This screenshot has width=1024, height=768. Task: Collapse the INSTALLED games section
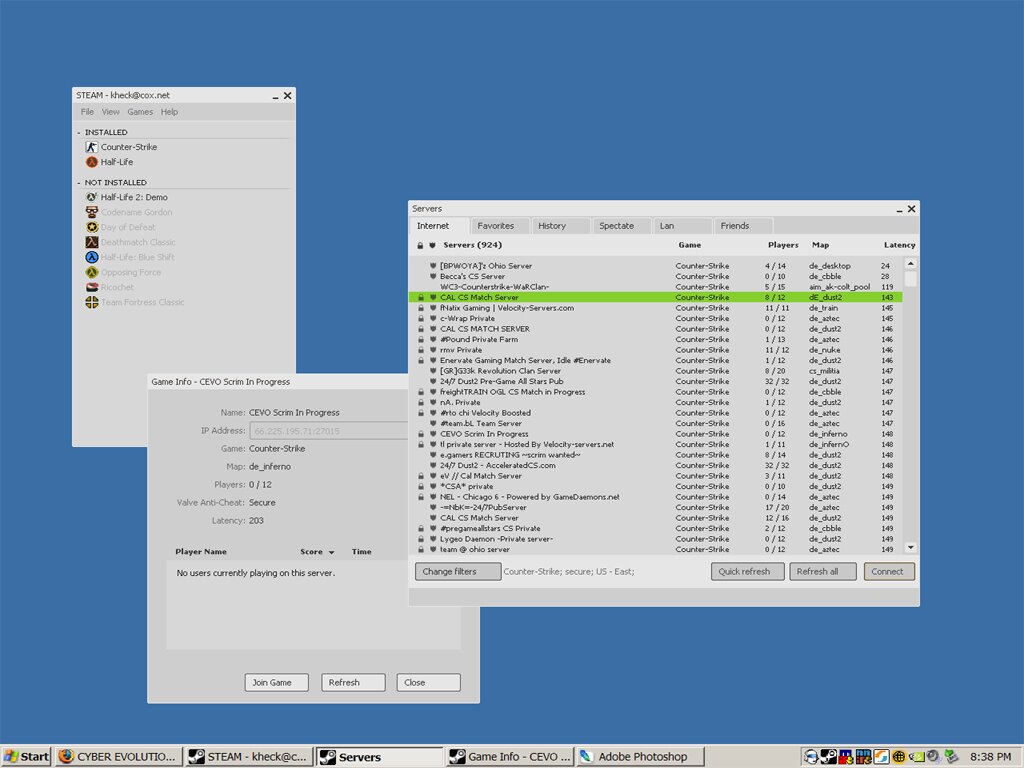(79, 133)
